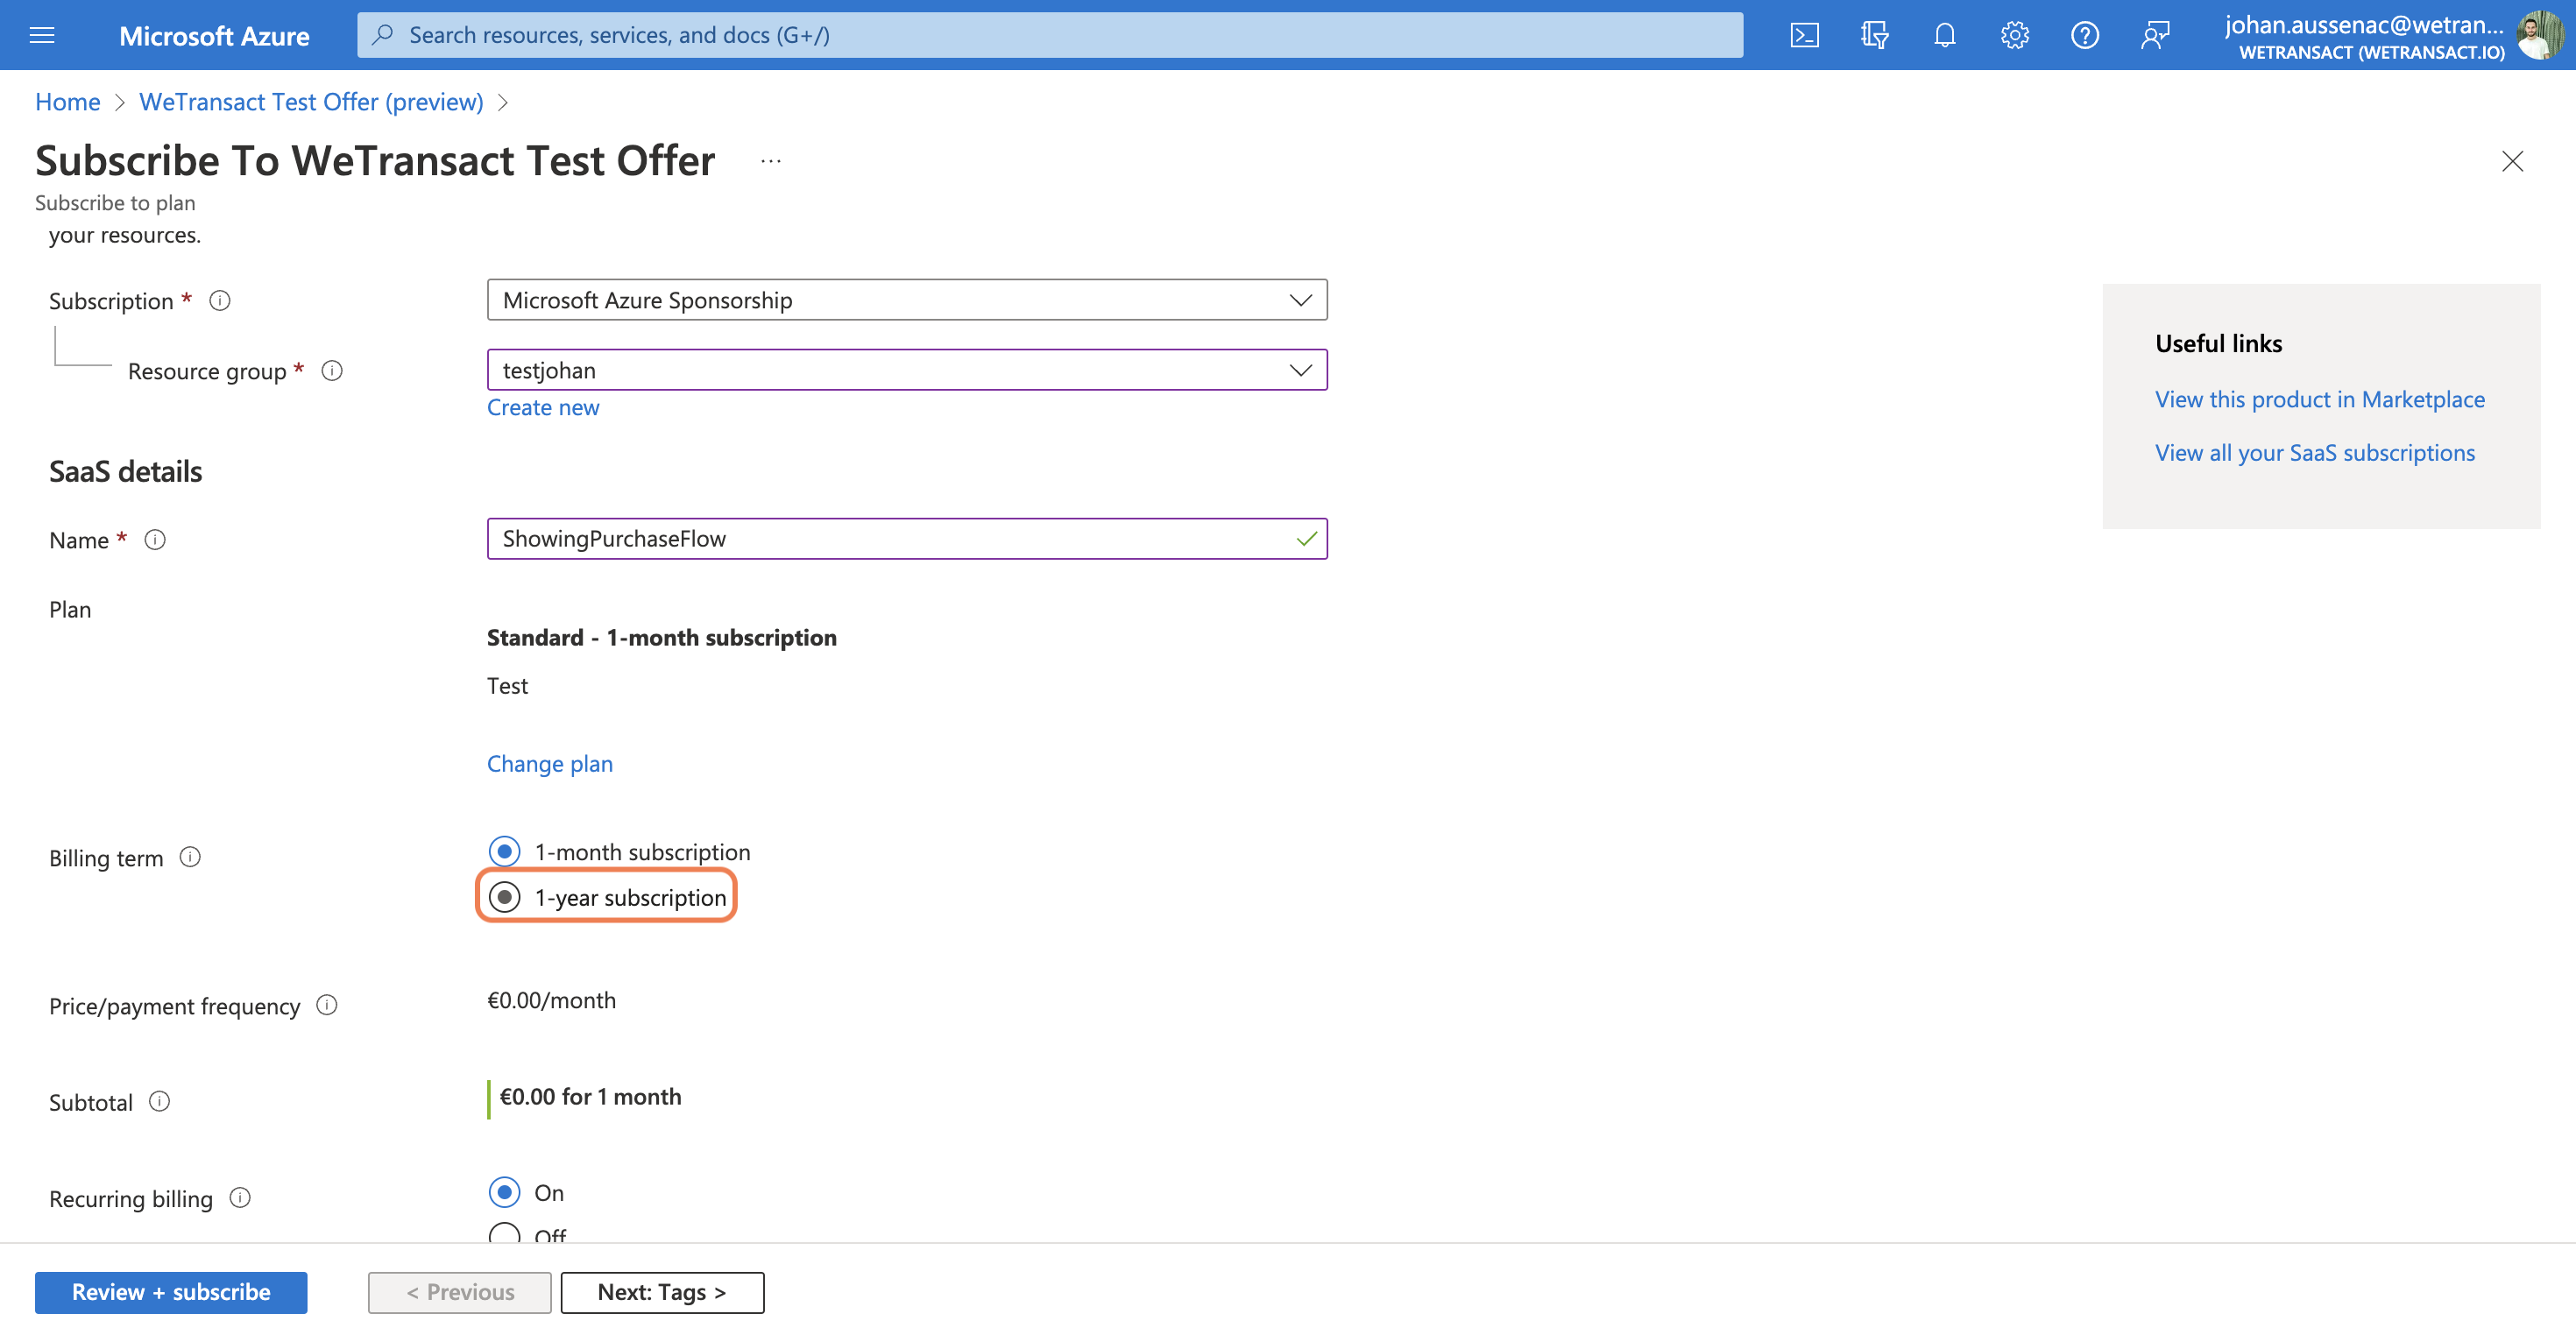
Task: Select 1-year subscription billing term
Action: [504, 897]
